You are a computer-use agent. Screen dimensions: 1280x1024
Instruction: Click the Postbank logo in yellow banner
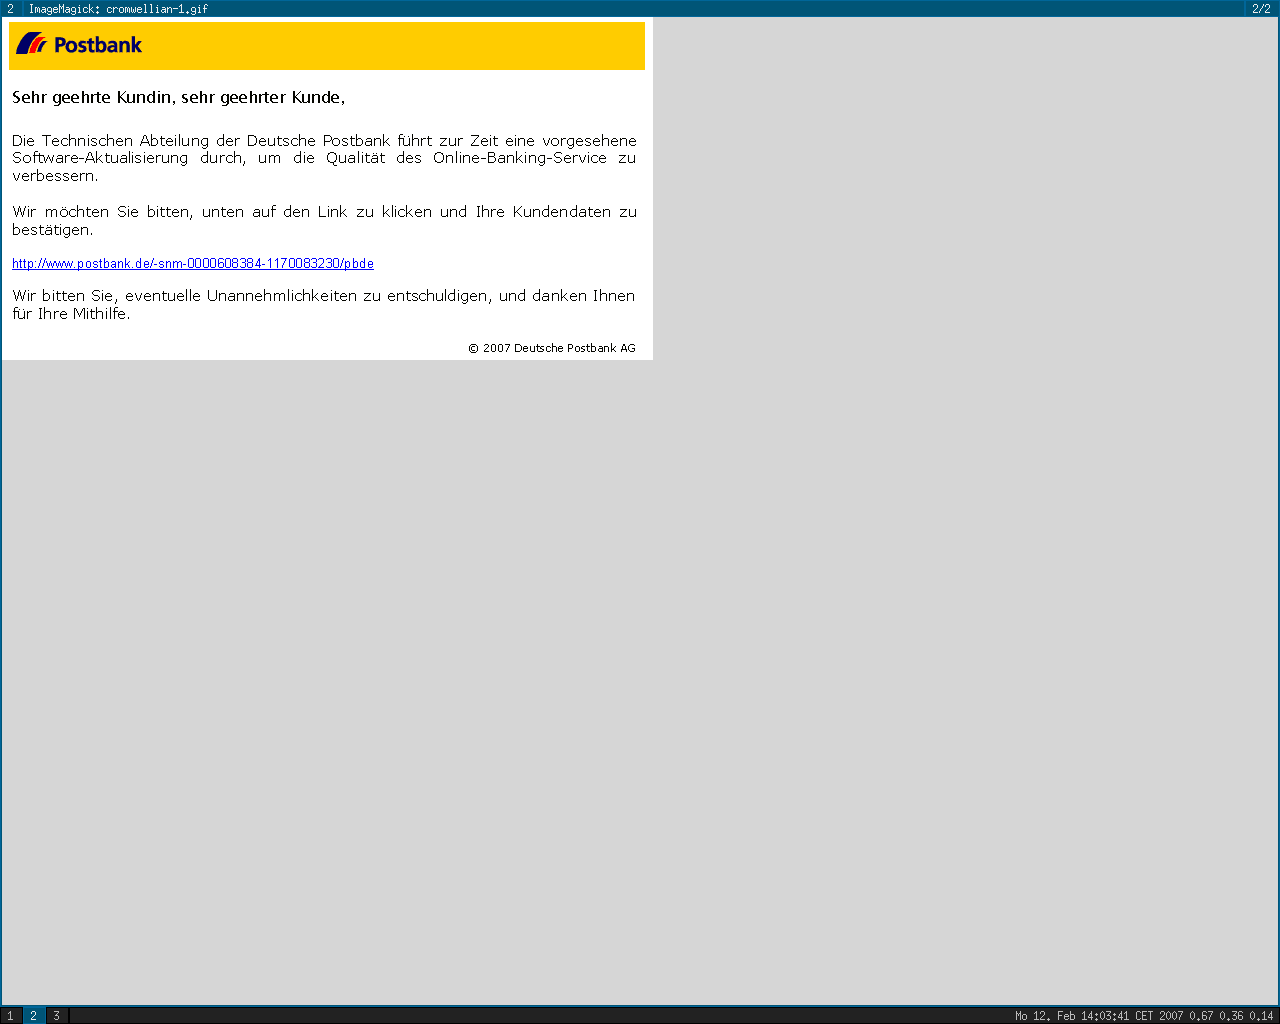79,44
